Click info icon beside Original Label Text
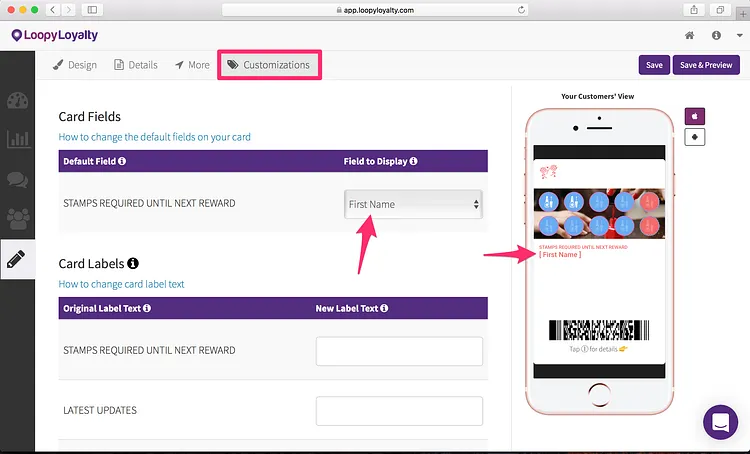Viewport: 750px width, 454px height. (147, 308)
